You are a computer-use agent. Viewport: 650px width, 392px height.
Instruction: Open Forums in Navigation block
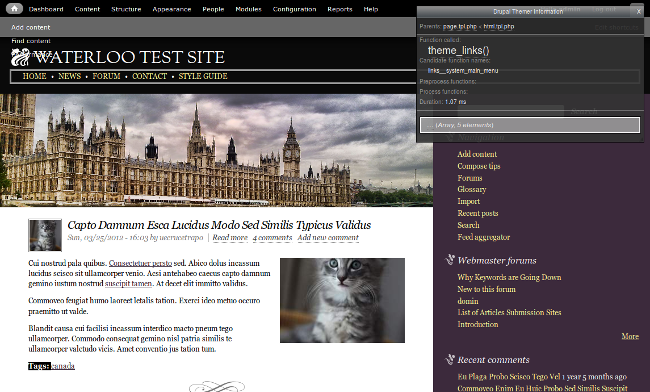(470, 178)
